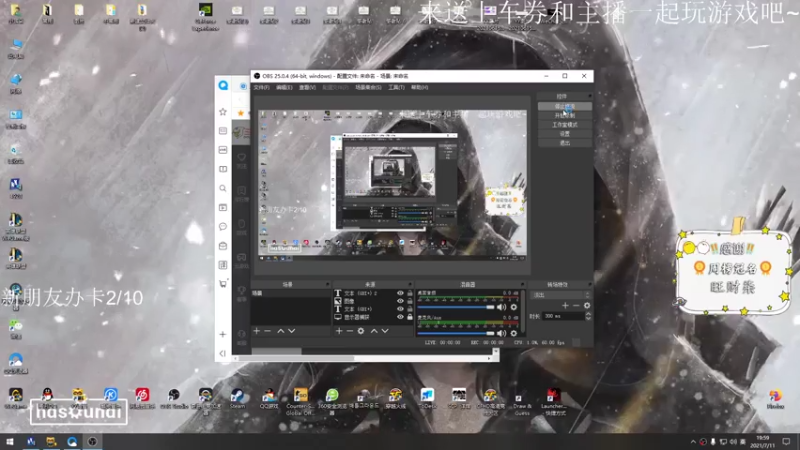Hide the display capture source

click(x=400, y=317)
